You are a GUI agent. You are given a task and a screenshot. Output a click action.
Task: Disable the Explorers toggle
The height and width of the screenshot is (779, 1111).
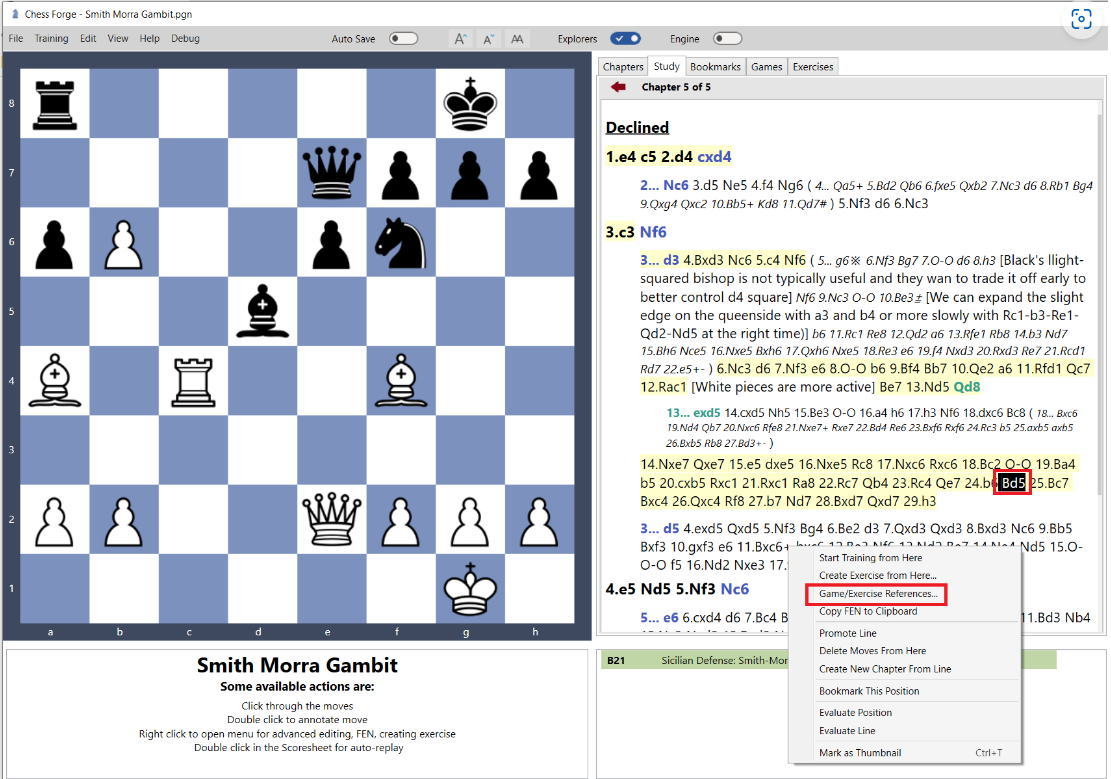pyautogui.click(x=624, y=36)
